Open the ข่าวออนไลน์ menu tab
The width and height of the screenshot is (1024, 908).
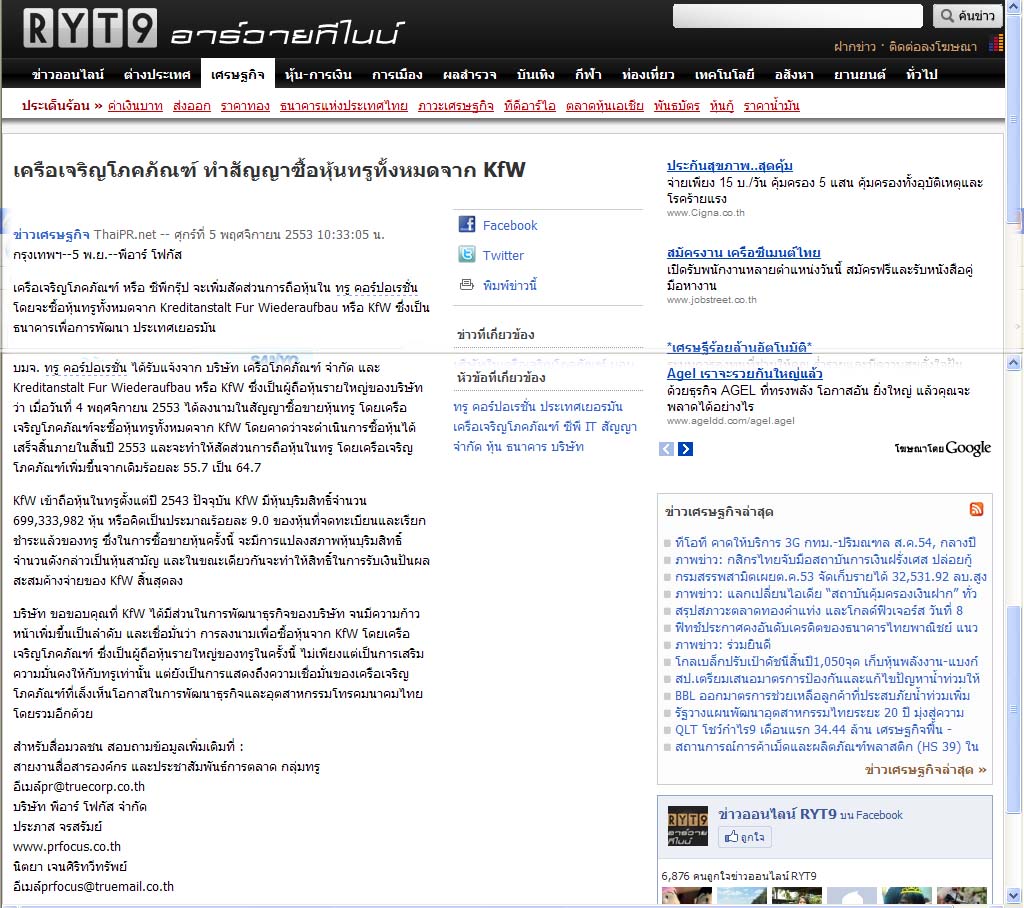68,74
